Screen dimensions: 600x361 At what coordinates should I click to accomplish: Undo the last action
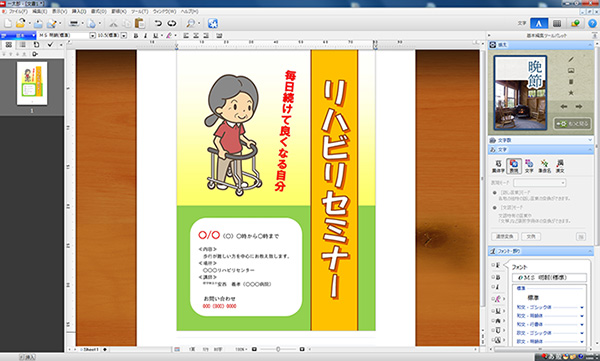tap(158, 23)
